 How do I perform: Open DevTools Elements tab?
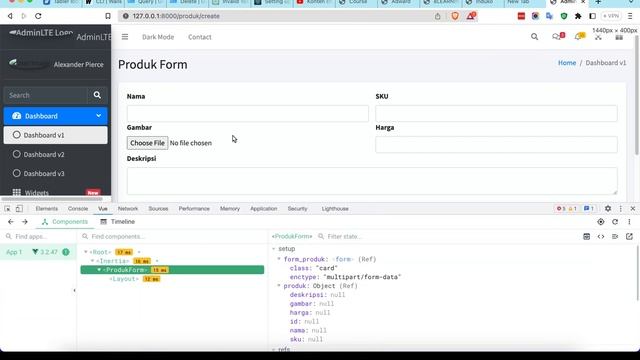47,209
